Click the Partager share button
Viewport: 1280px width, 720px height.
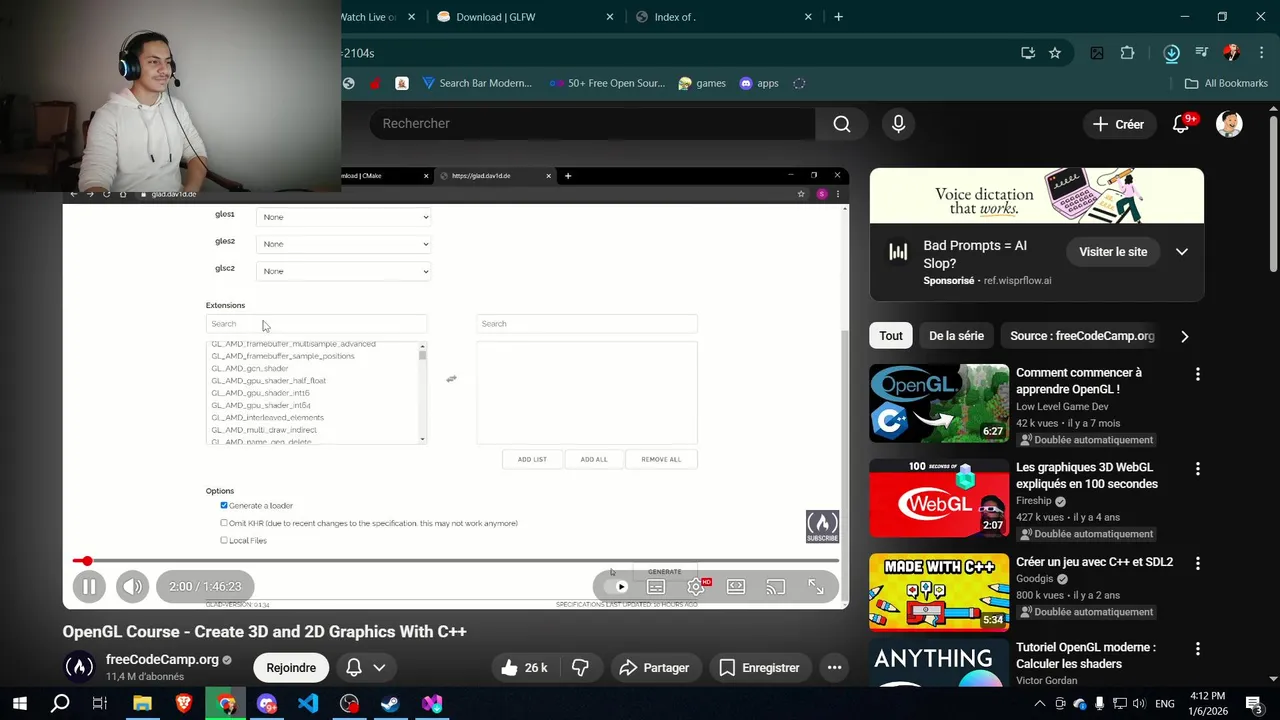click(654, 668)
